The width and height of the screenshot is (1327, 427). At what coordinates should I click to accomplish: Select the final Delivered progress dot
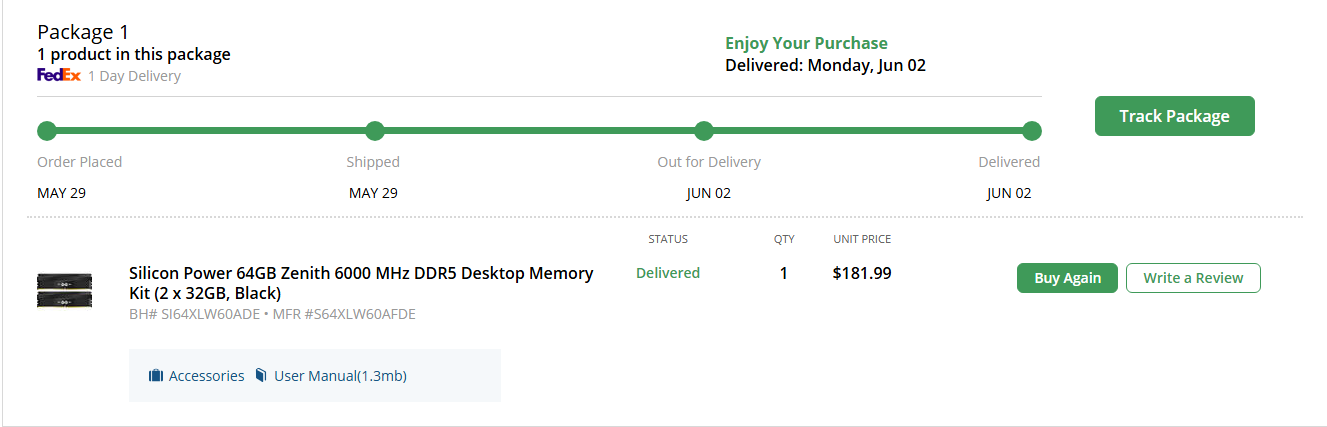pos(1032,131)
